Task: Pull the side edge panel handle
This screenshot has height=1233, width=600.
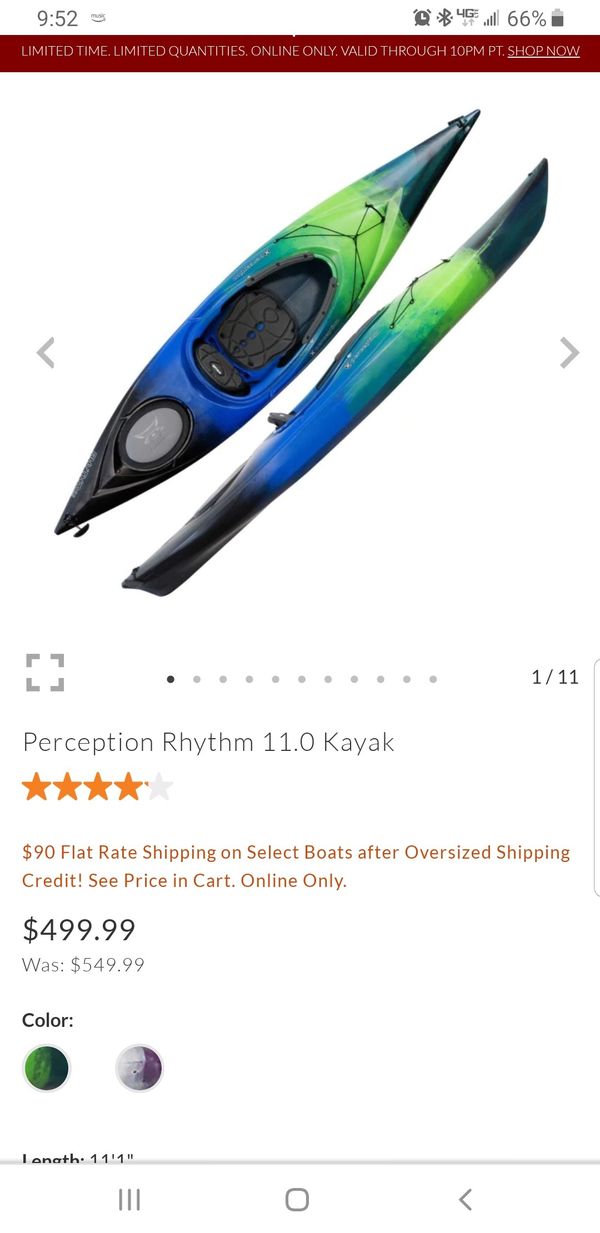Action: (596, 776)
